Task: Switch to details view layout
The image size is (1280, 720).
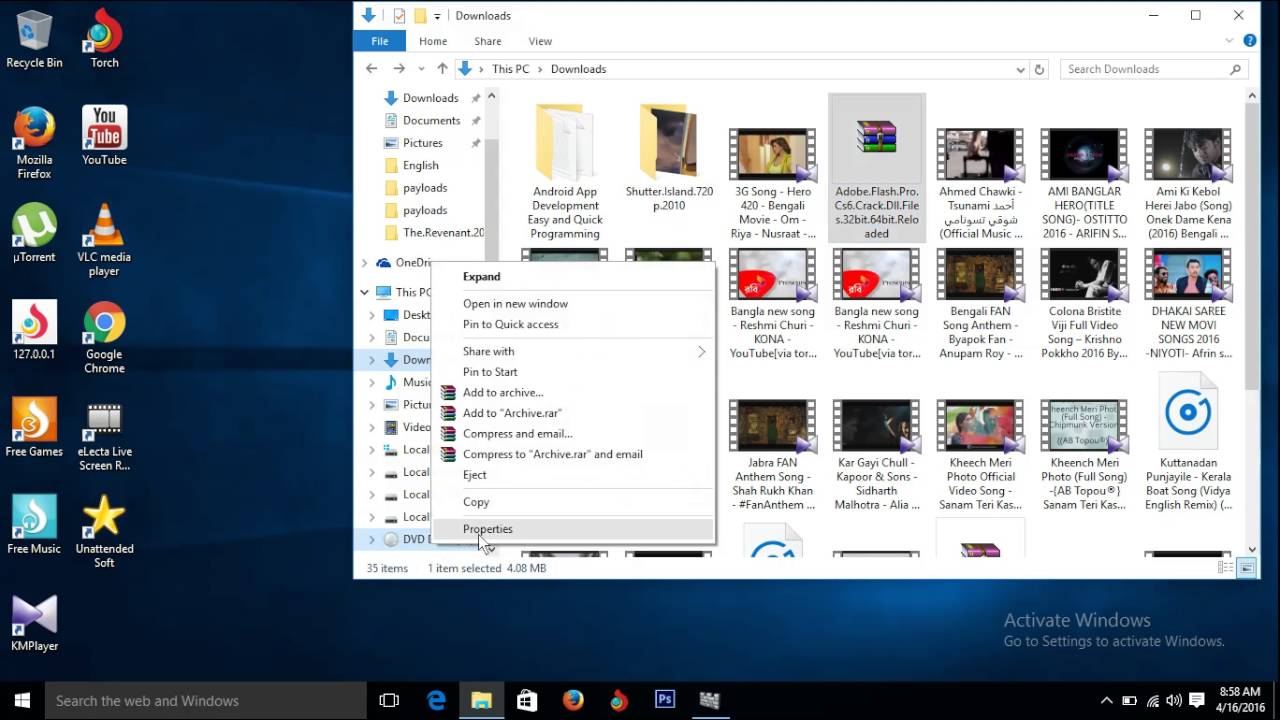Action: (1225, 568)
